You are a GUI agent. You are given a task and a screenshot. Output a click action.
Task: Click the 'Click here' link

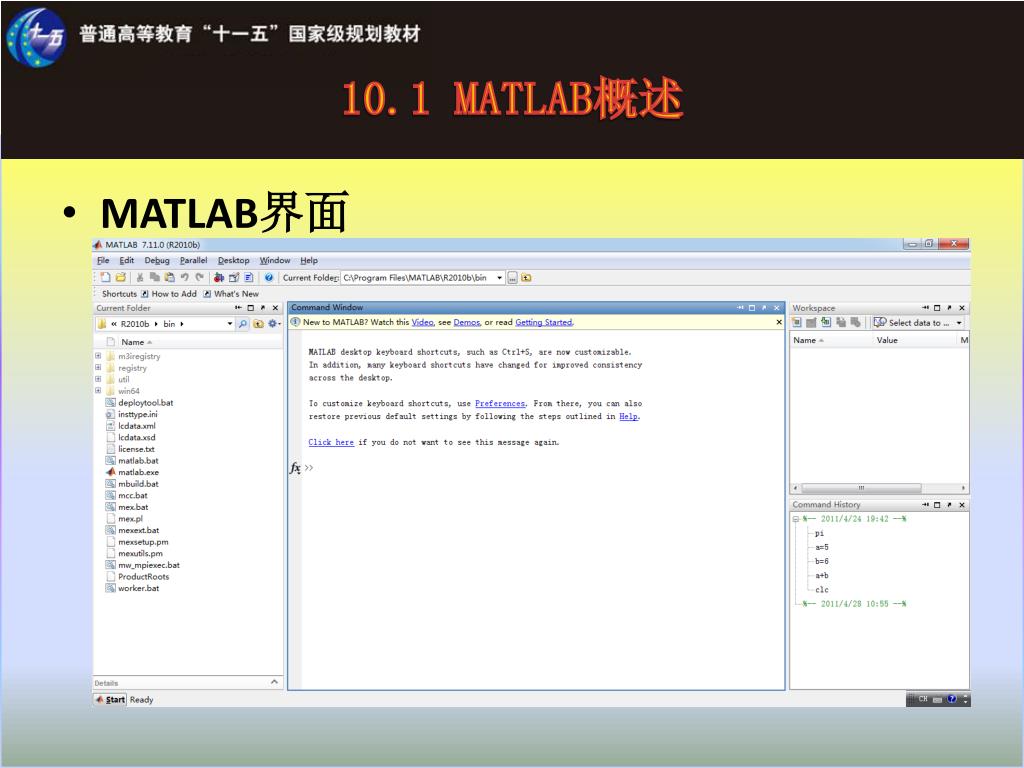coord(331,443)
